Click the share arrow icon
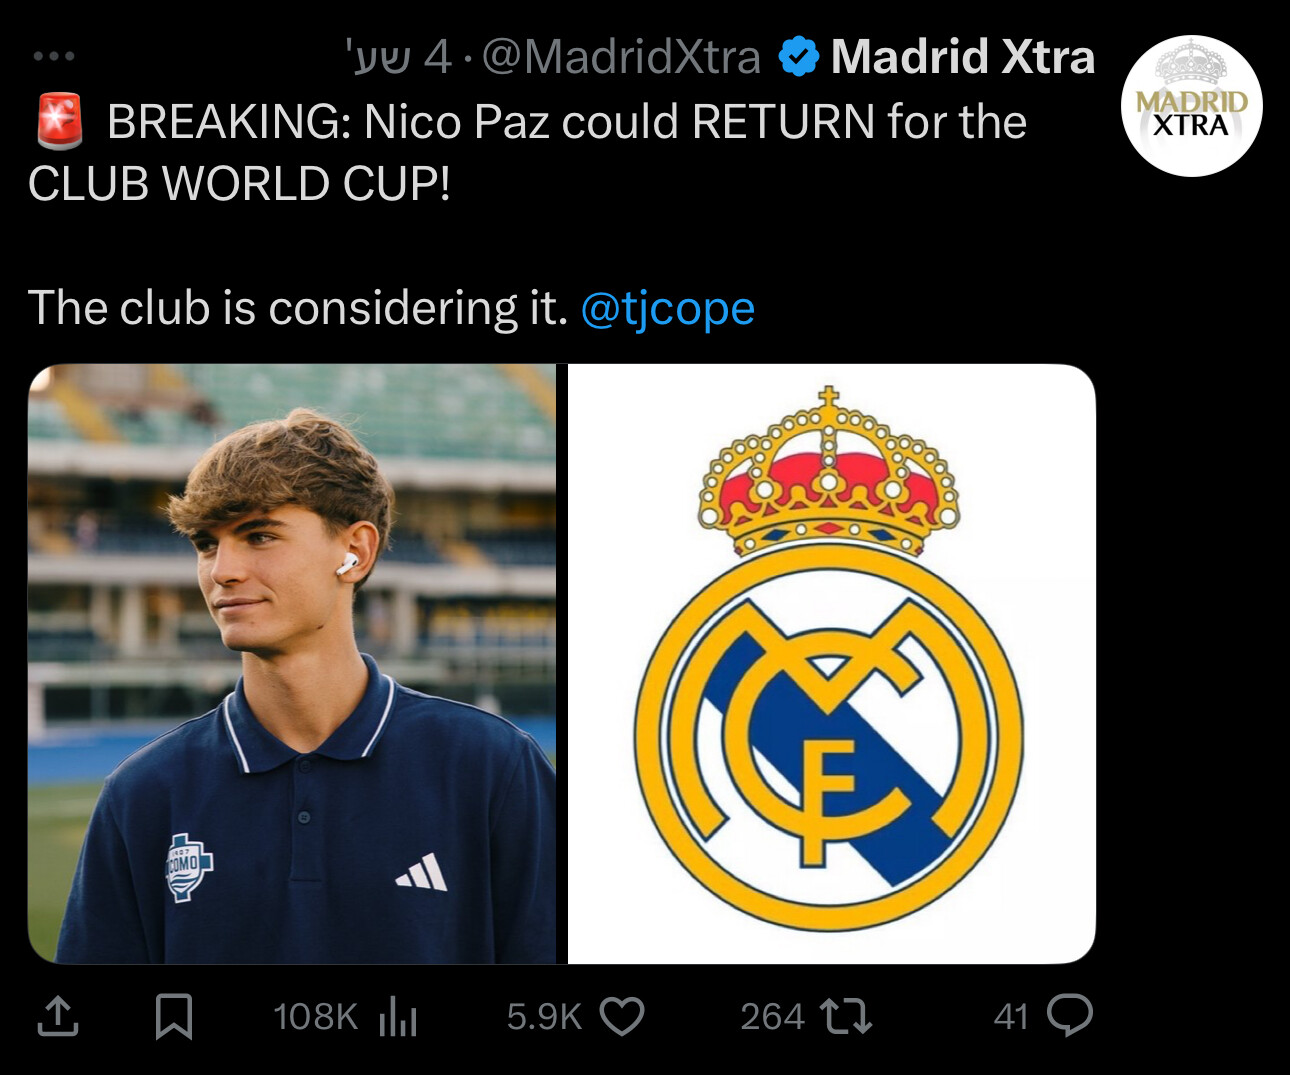 (x=58, y=1016)
